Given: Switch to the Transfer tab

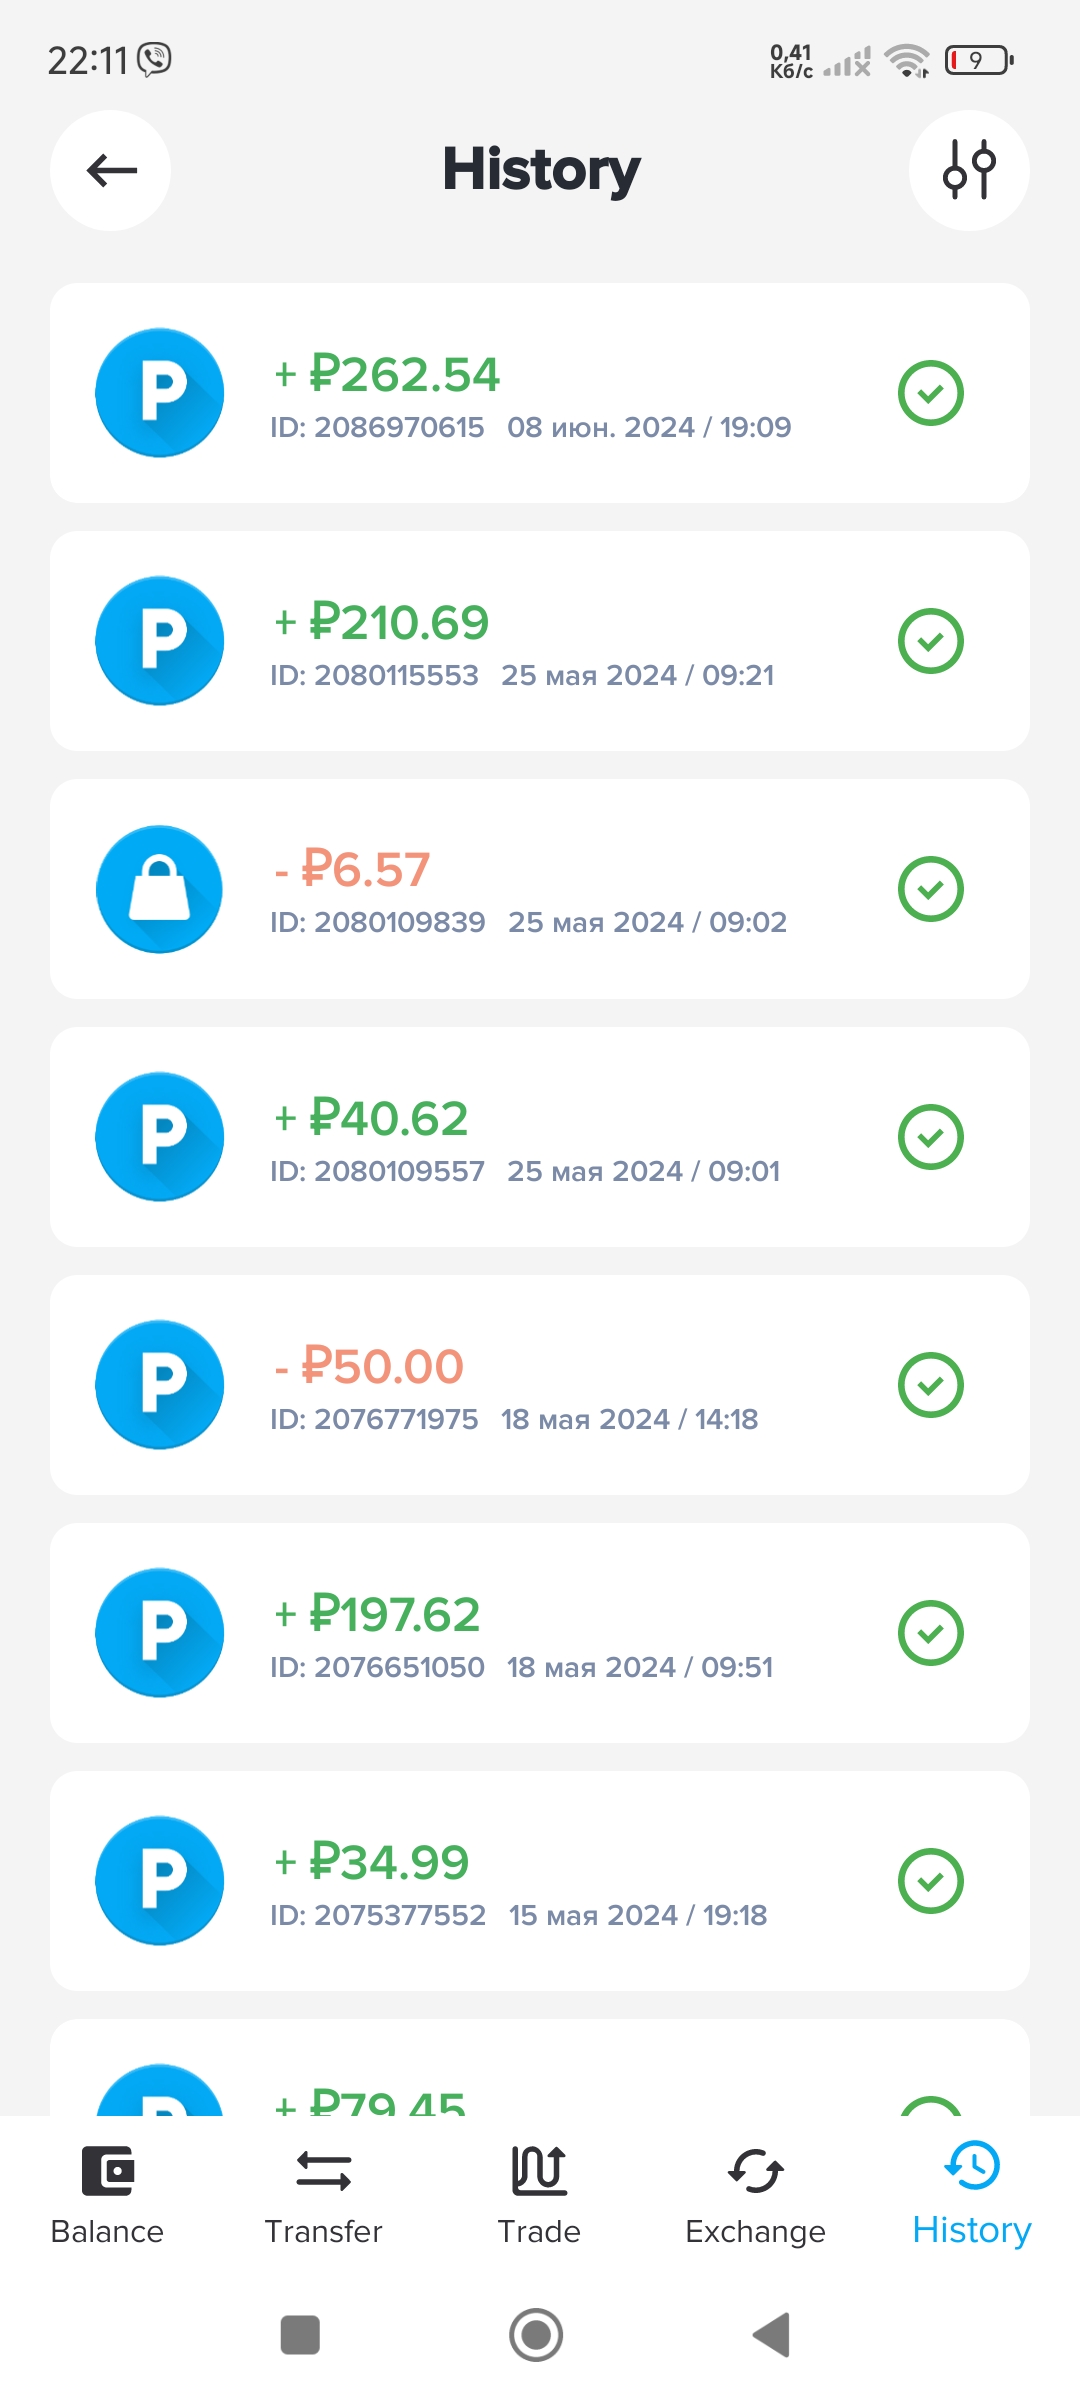Looking at the screenshot, I should coord(323,2195).
